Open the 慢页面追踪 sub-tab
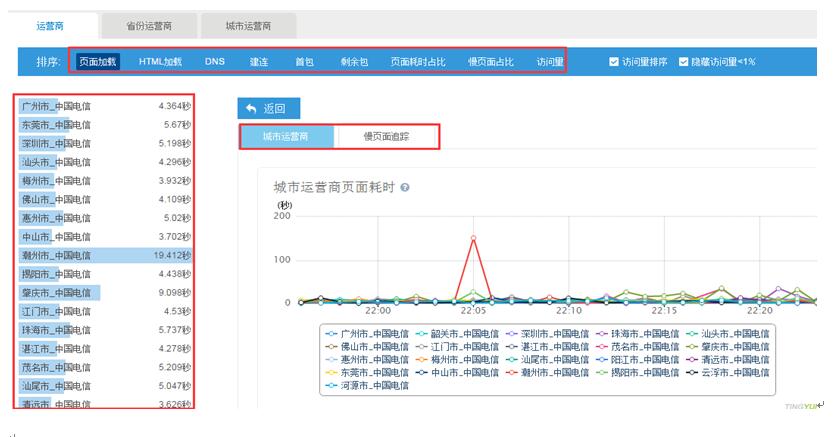This screenshot has width=837, height=437. pos(386,137)
